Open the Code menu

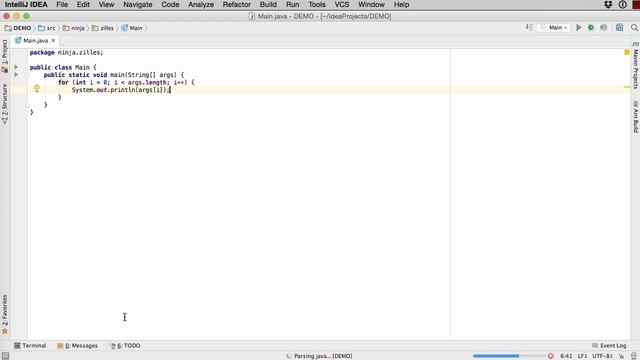click(170, 4)
